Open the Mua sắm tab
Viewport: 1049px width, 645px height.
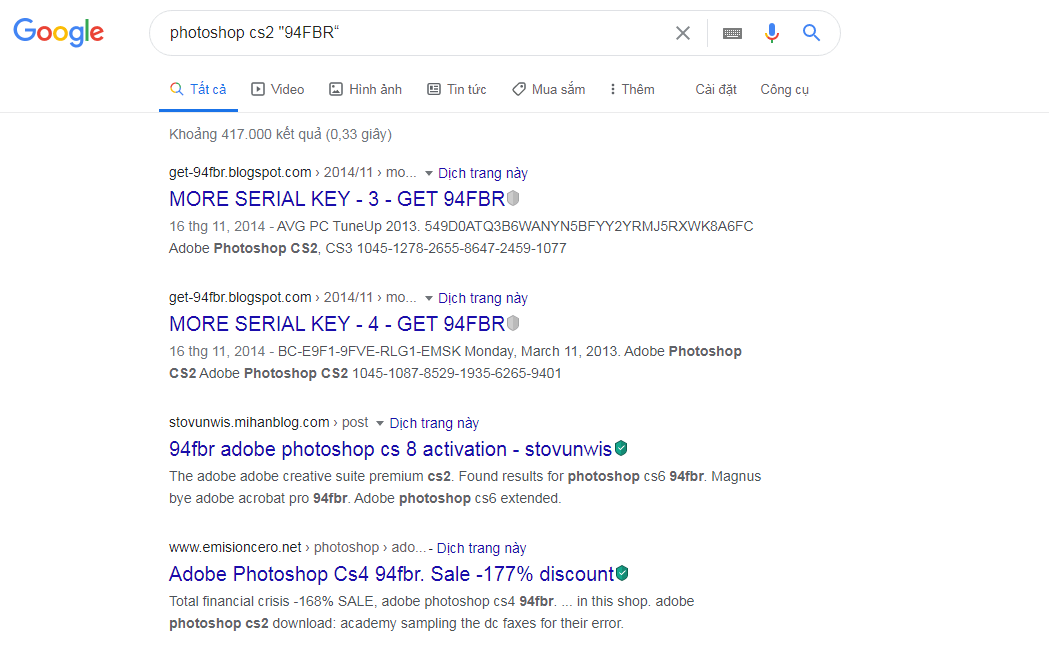548,89
